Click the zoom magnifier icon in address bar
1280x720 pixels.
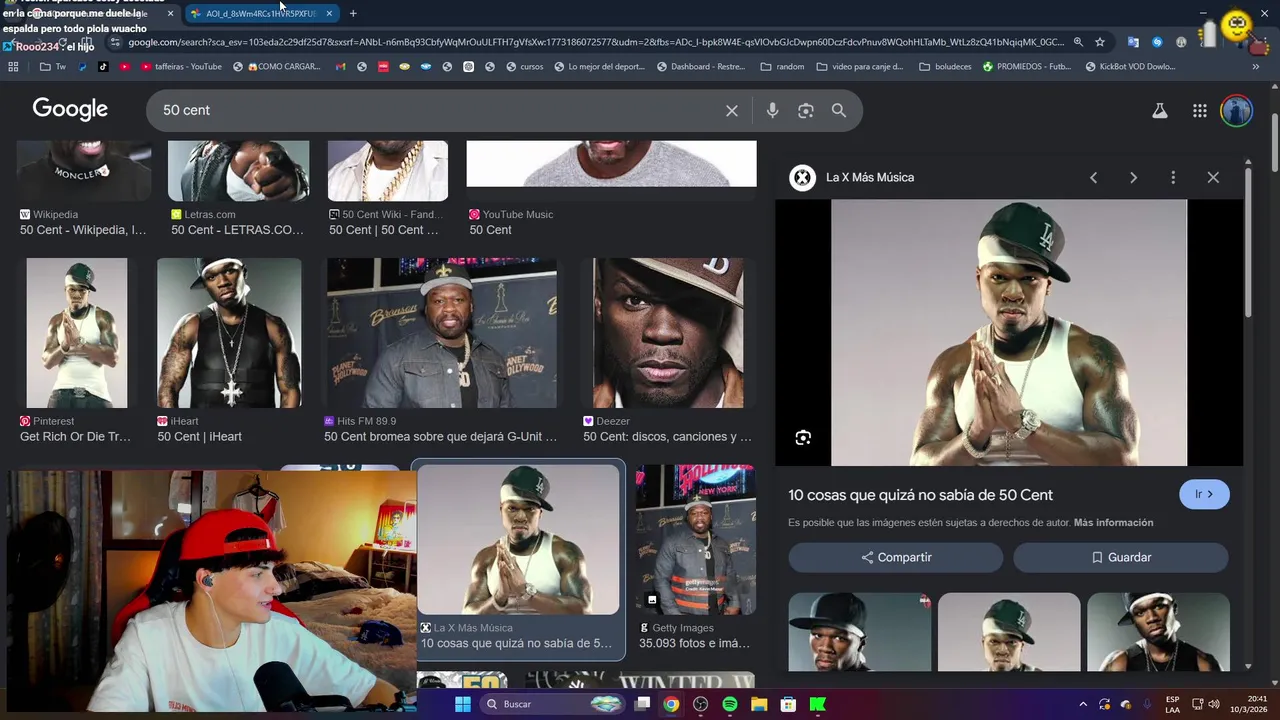click(1078, 42)
